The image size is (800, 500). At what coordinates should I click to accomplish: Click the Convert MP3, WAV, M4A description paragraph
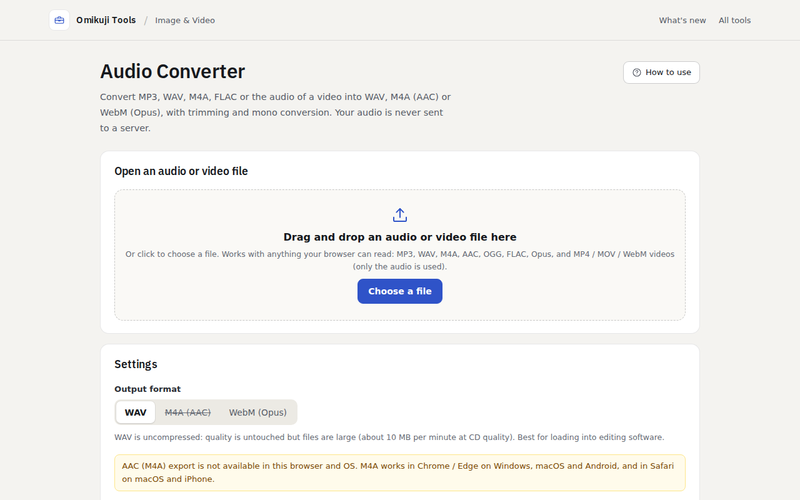[276, 112]
